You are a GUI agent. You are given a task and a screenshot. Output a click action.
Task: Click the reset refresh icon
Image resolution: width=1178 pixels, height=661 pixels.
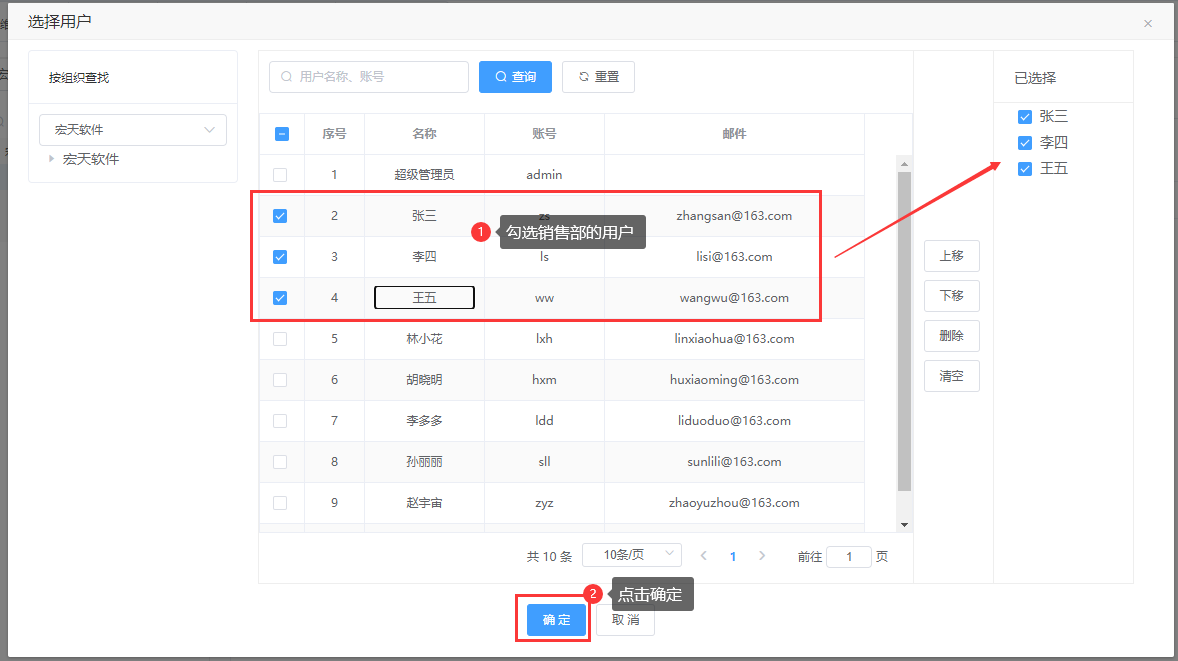pyautogui.click(x=584, y=77)
